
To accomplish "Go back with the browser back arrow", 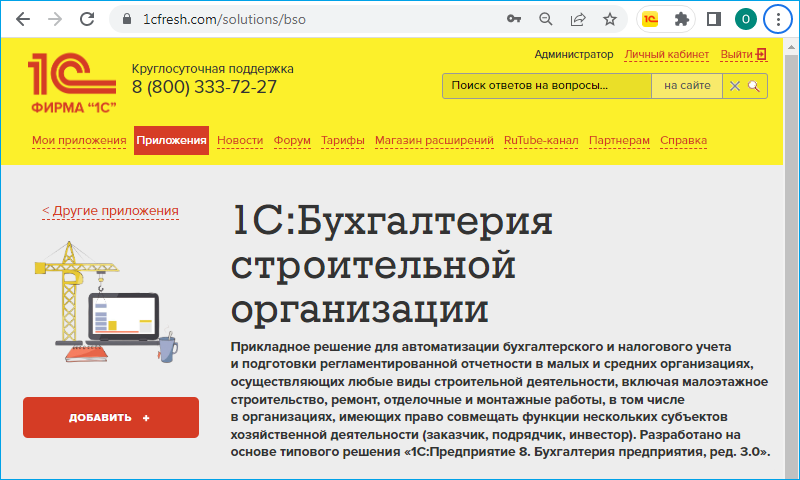I will 23,19.
